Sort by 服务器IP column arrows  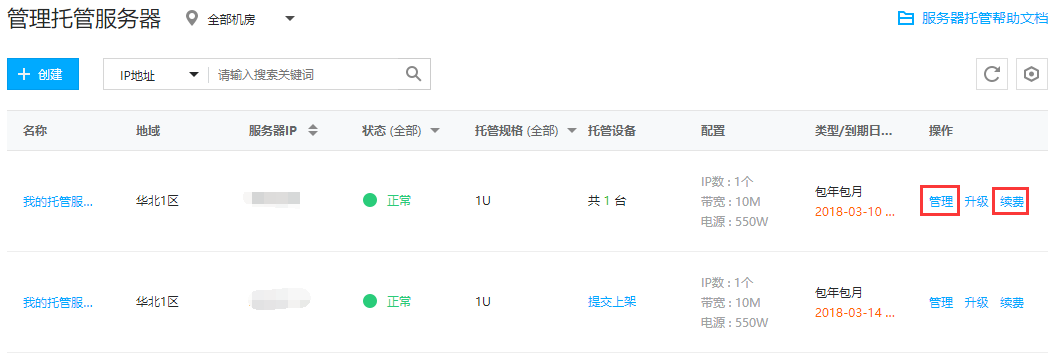pos(312,131)
